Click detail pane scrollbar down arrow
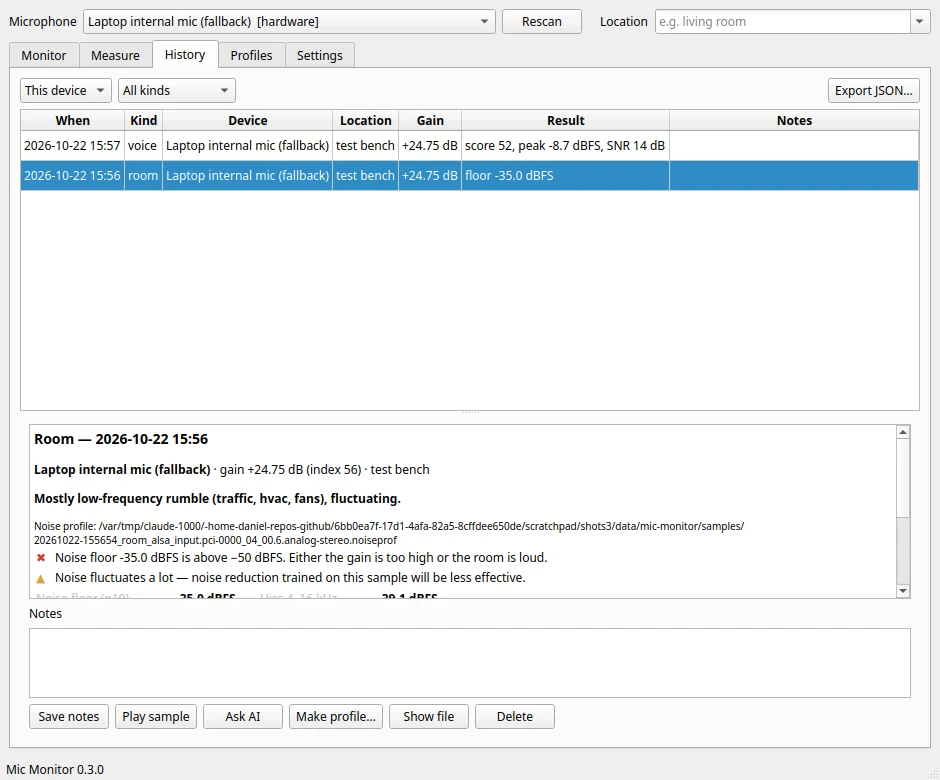The image size is (940, 780). click(903, 591)
